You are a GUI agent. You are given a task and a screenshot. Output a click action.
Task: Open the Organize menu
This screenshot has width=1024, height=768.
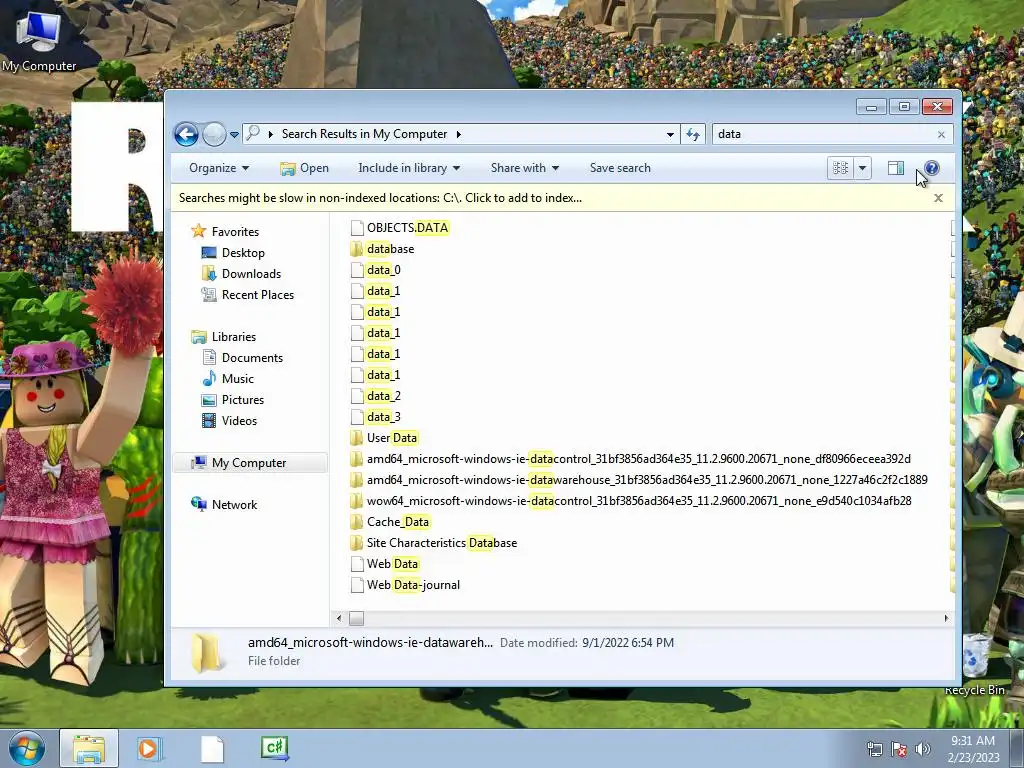(x=219, y=168)
